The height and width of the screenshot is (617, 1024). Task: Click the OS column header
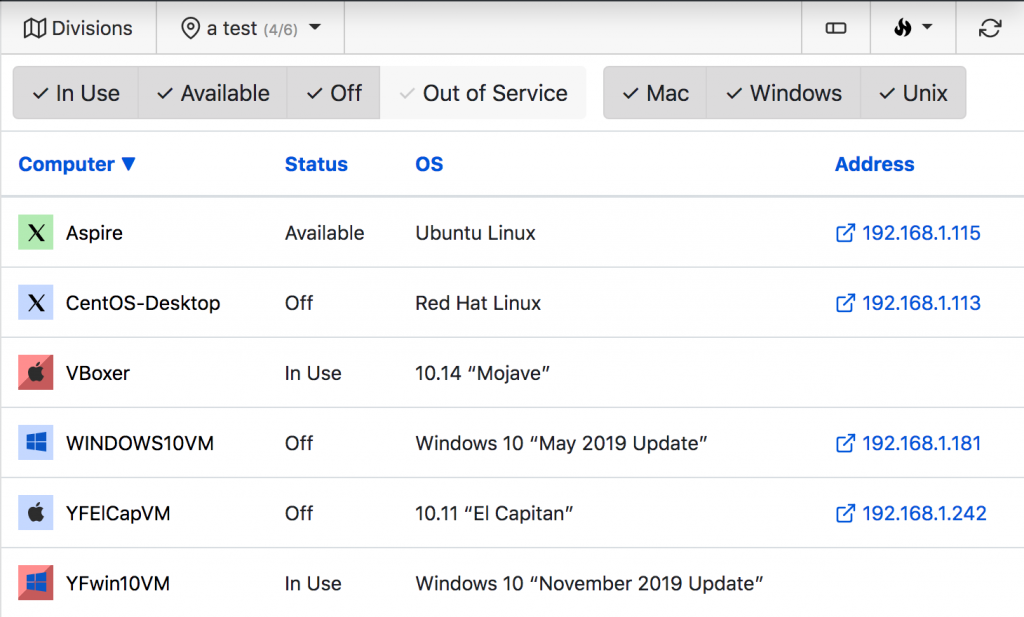coord(429,164)
